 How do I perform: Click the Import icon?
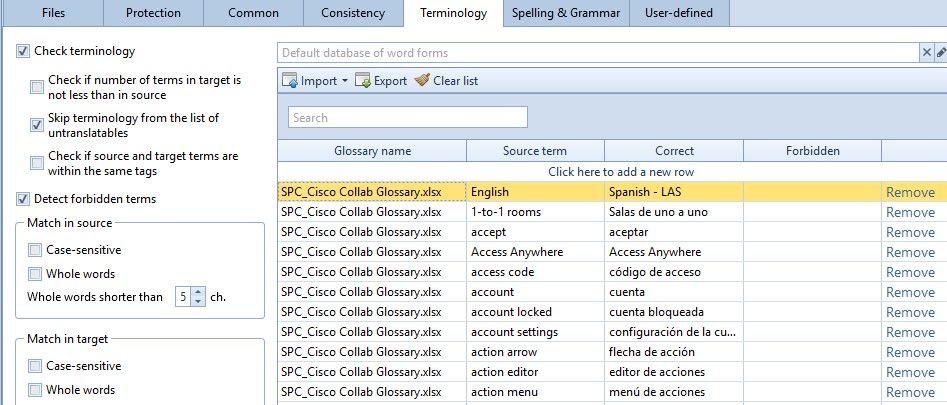(x=290, y=80)
